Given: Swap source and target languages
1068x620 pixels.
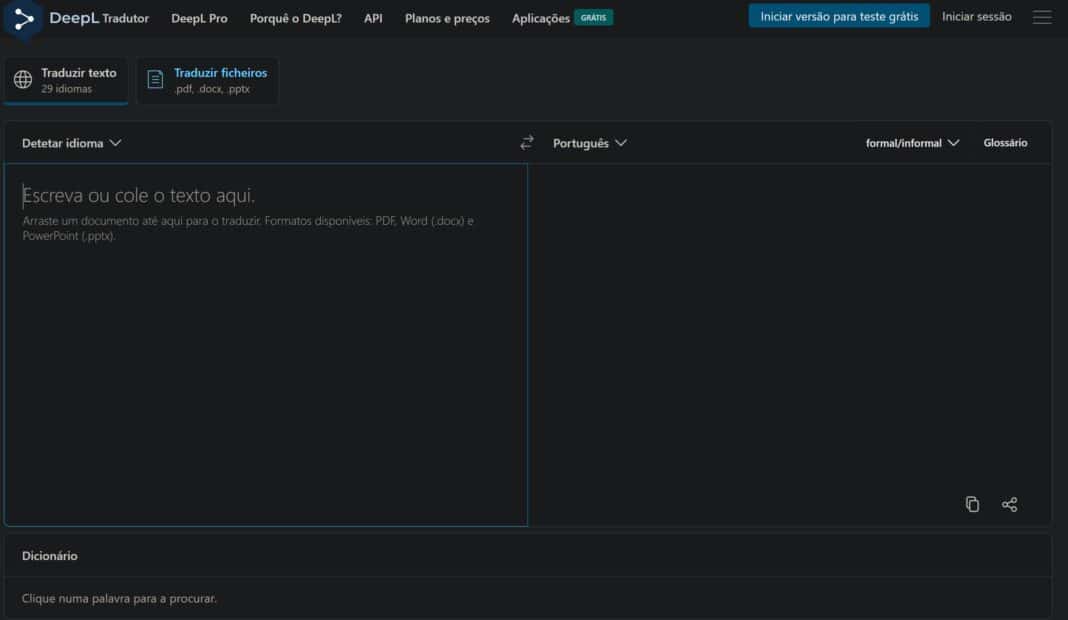Looking at the screenshot, I should click(527, 142).
